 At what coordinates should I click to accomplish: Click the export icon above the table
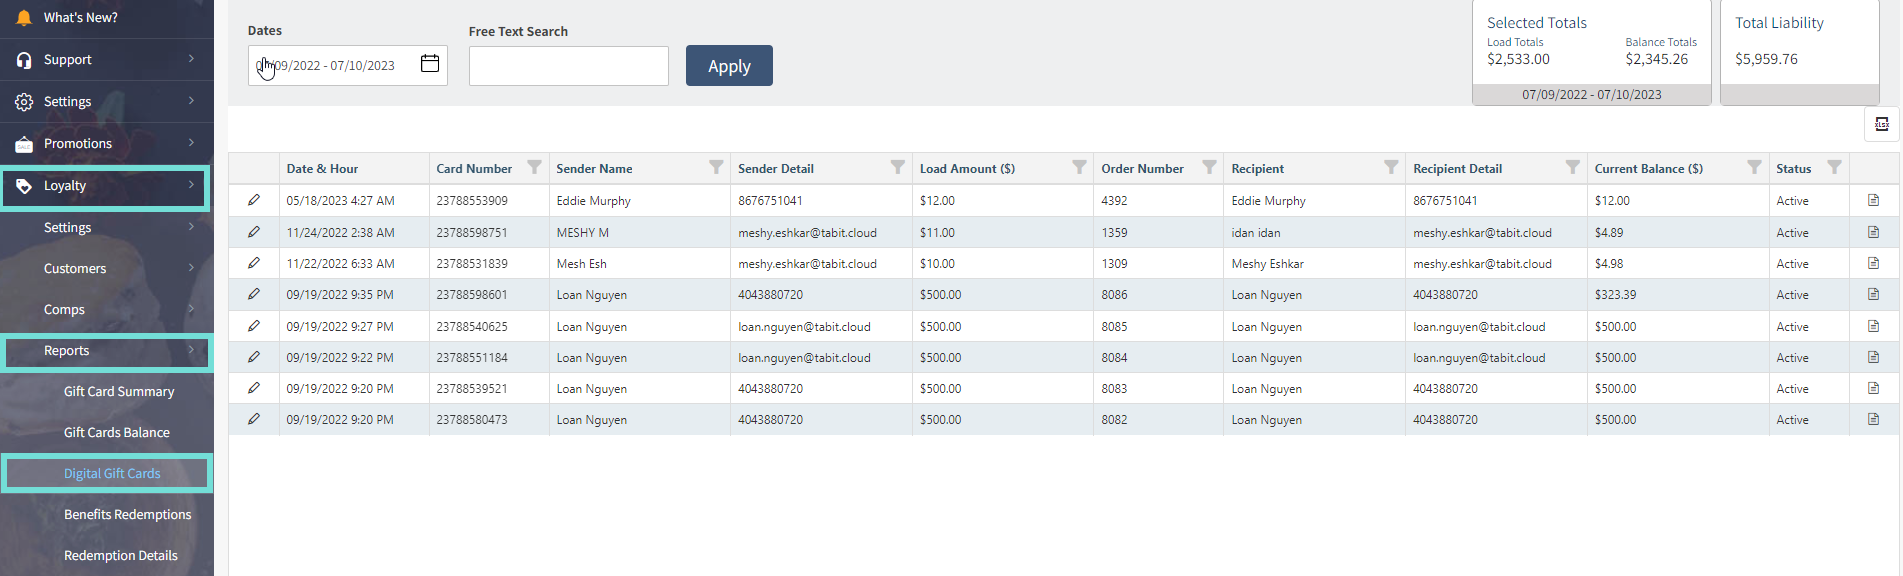point(1881,124)
